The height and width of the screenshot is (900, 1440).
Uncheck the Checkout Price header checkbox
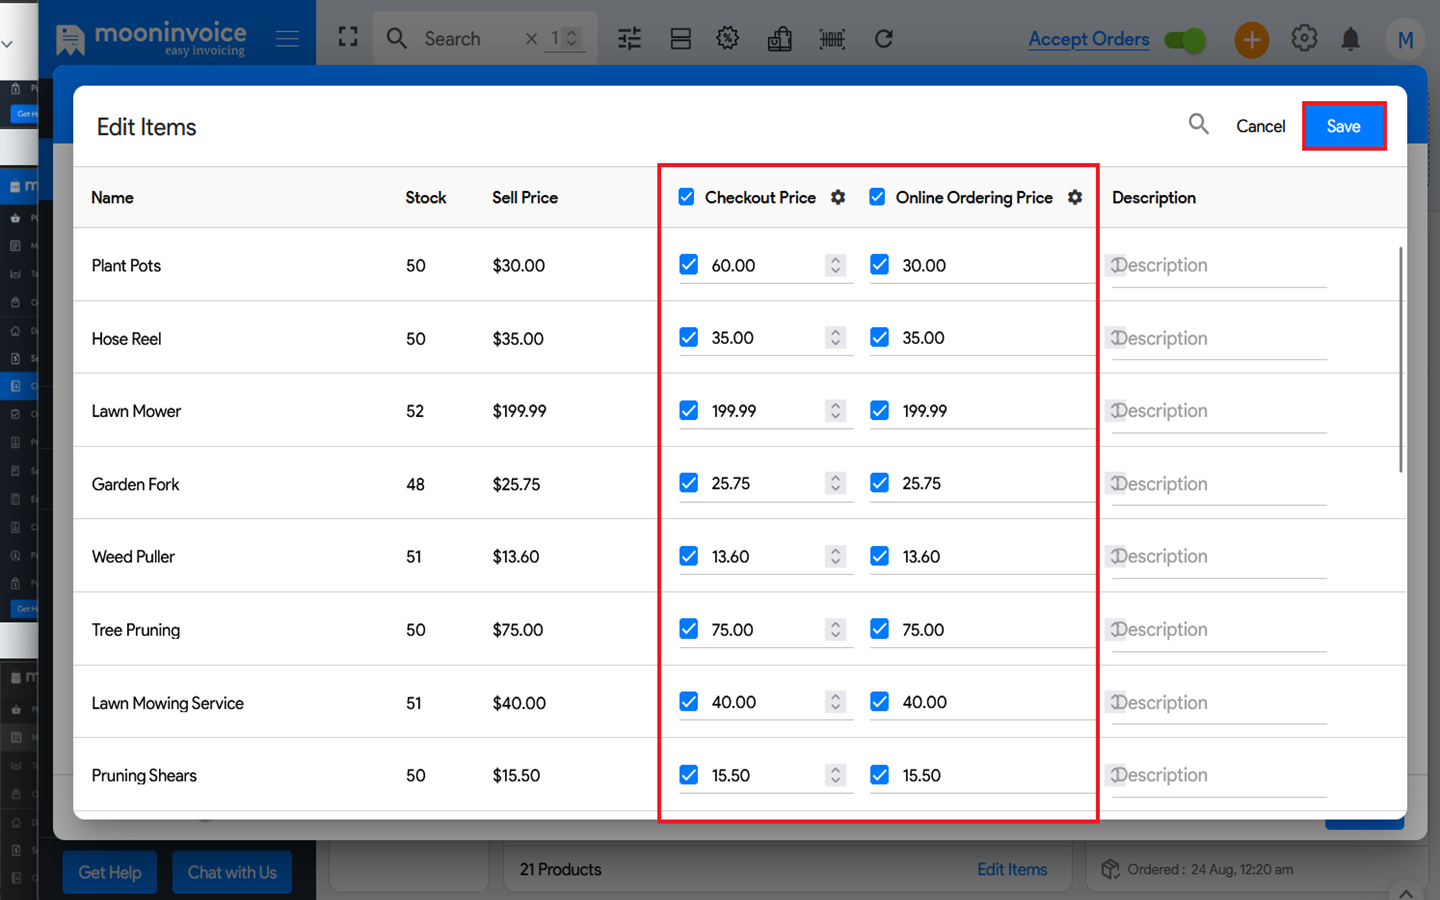tap(686, 197)
